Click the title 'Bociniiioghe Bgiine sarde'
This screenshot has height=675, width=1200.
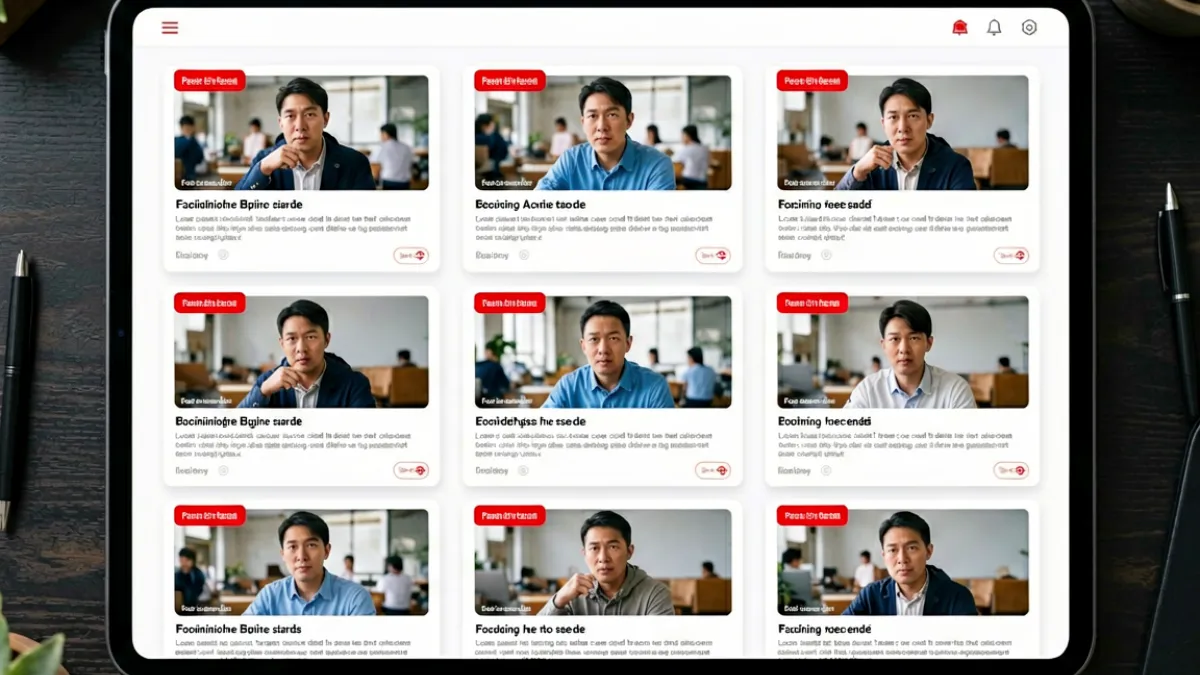pos(239,422)
